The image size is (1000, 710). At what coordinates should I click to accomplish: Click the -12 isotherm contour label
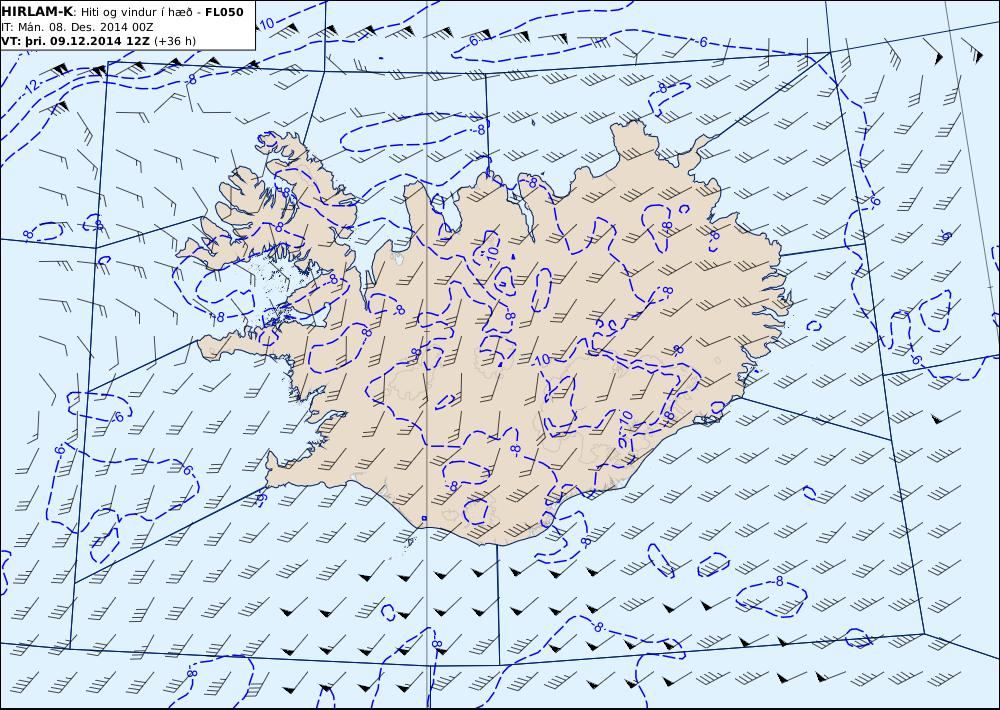pyautogui.click(x=31, y=86)
